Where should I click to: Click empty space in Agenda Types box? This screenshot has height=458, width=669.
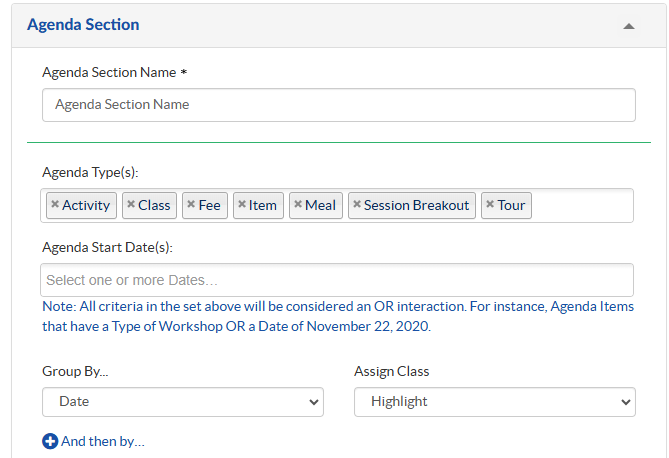click(x=583, y=205)
